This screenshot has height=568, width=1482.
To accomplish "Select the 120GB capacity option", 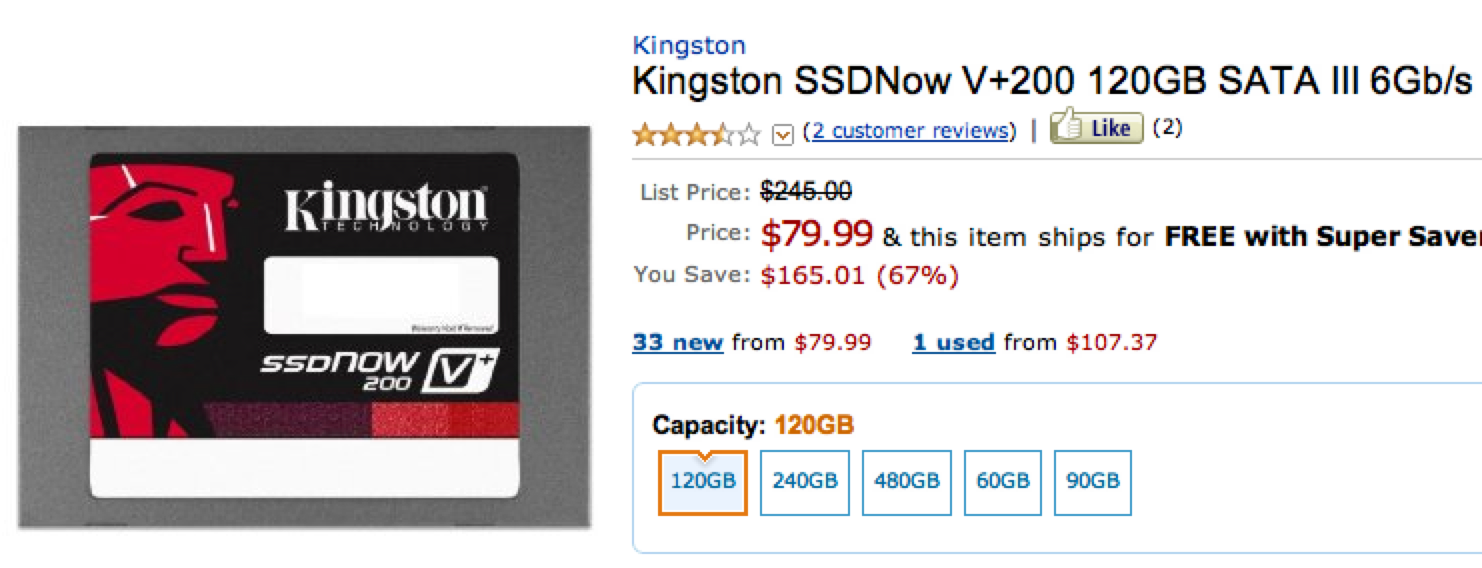I will [x=702, y=482].
